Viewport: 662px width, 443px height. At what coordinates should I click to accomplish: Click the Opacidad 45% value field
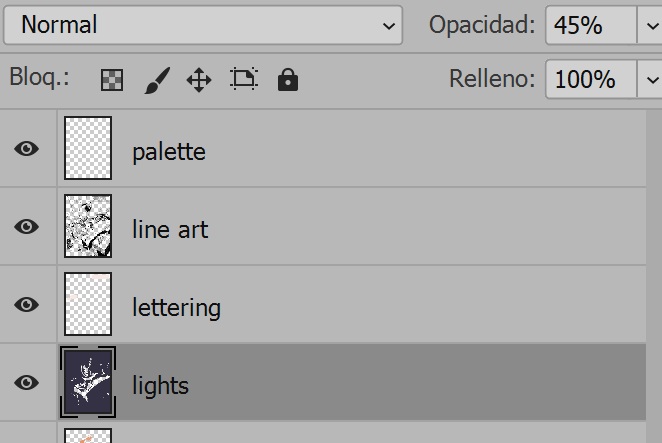pos(589,25)
